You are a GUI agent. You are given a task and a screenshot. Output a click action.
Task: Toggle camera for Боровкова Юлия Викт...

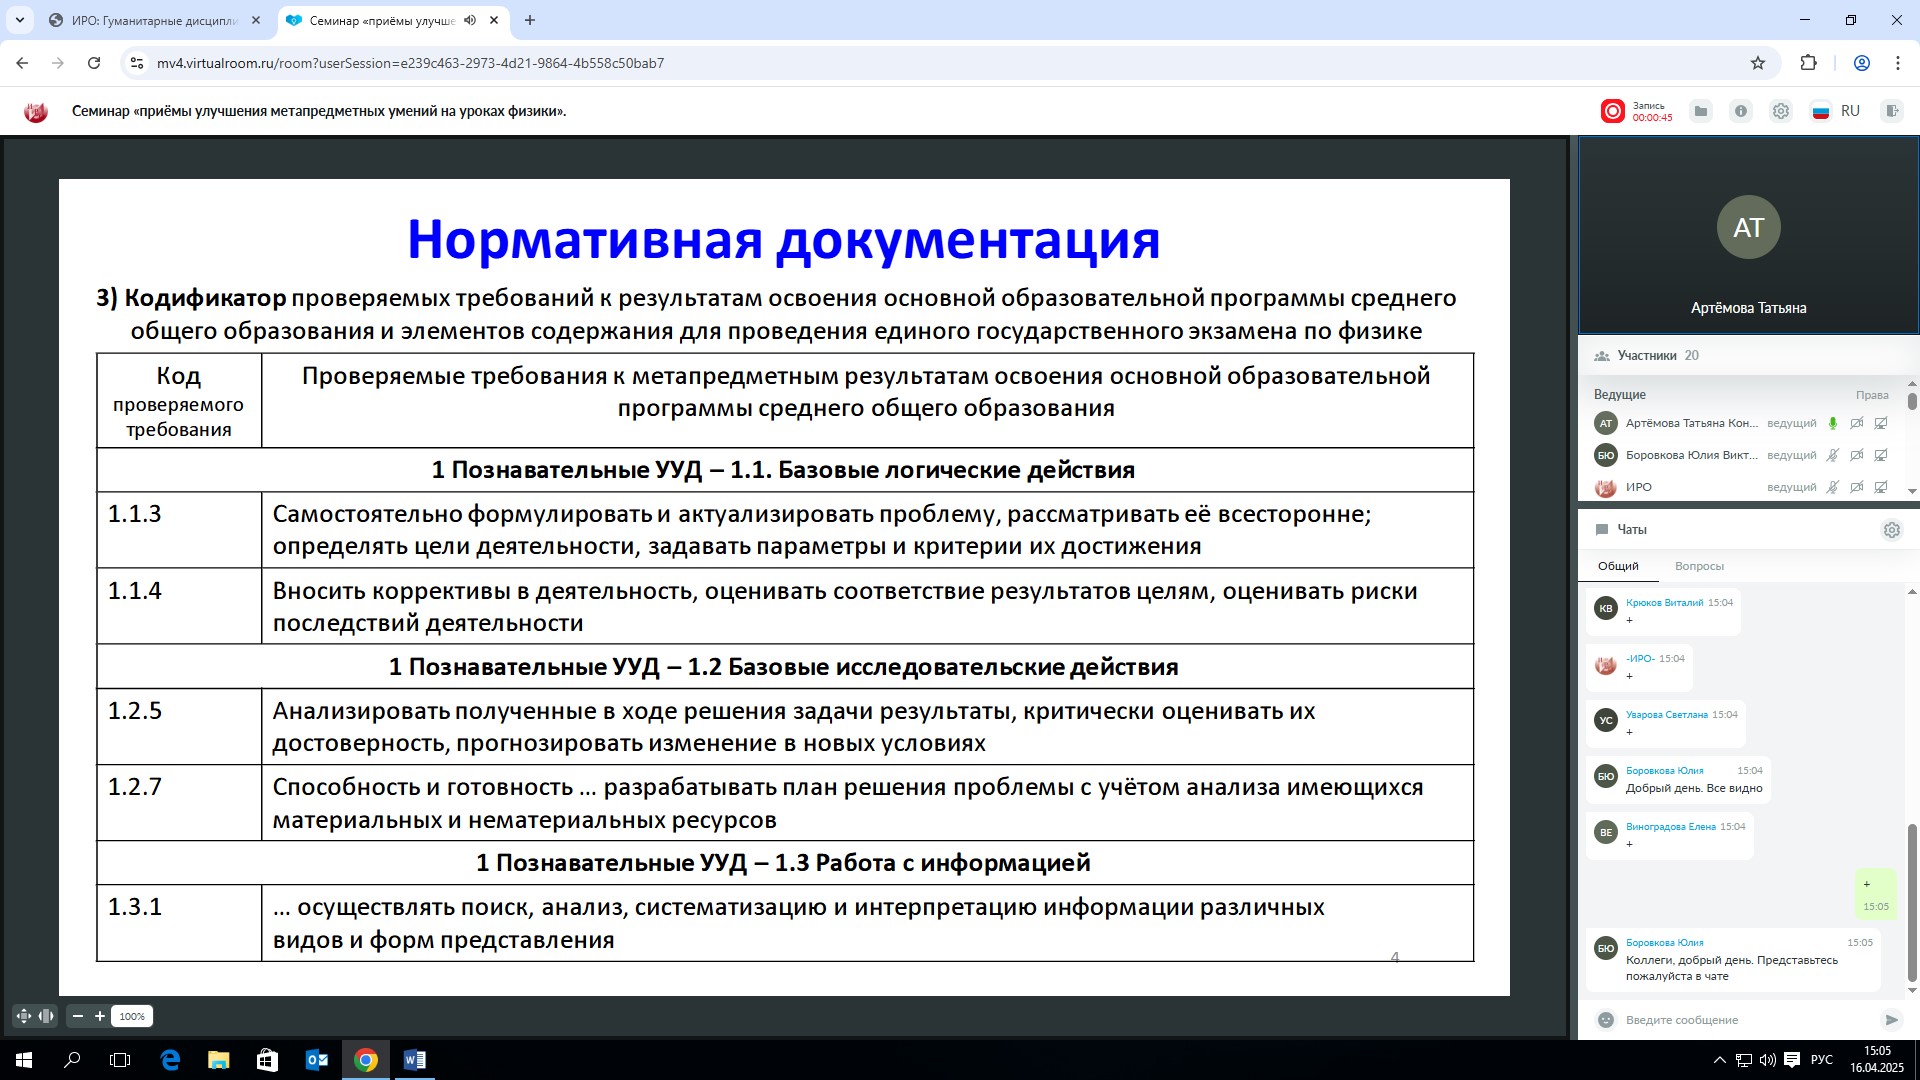point(1857,455)
